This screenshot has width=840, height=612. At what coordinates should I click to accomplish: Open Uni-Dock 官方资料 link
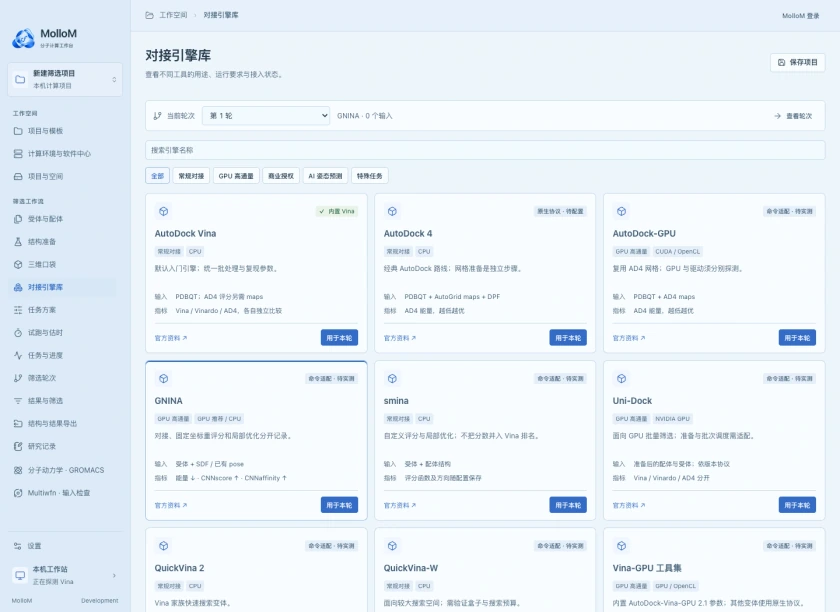[x=629, y=505]
